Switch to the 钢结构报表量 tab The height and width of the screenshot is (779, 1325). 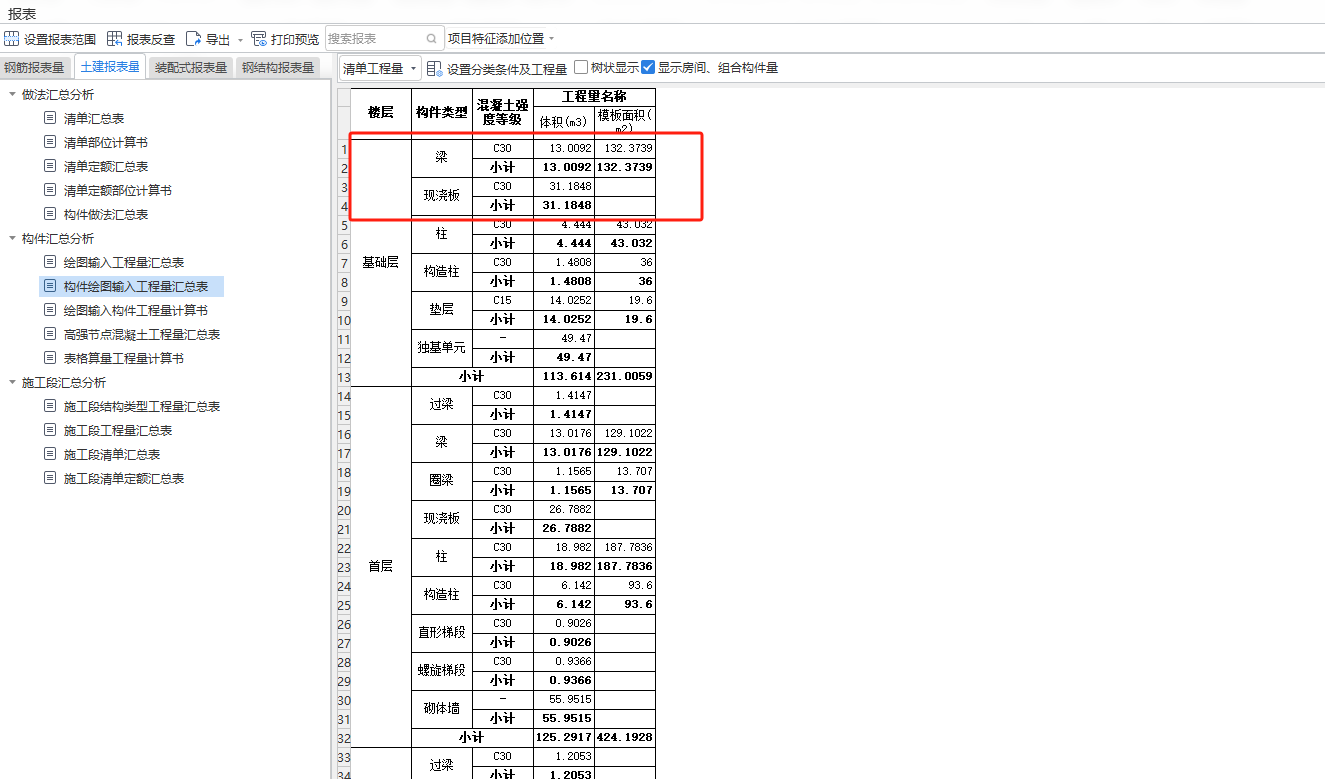click(x=278, y=68)
